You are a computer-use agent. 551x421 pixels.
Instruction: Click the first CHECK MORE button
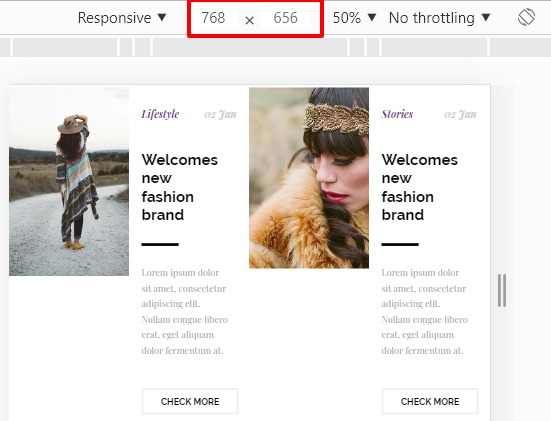(x=190, y=401)
